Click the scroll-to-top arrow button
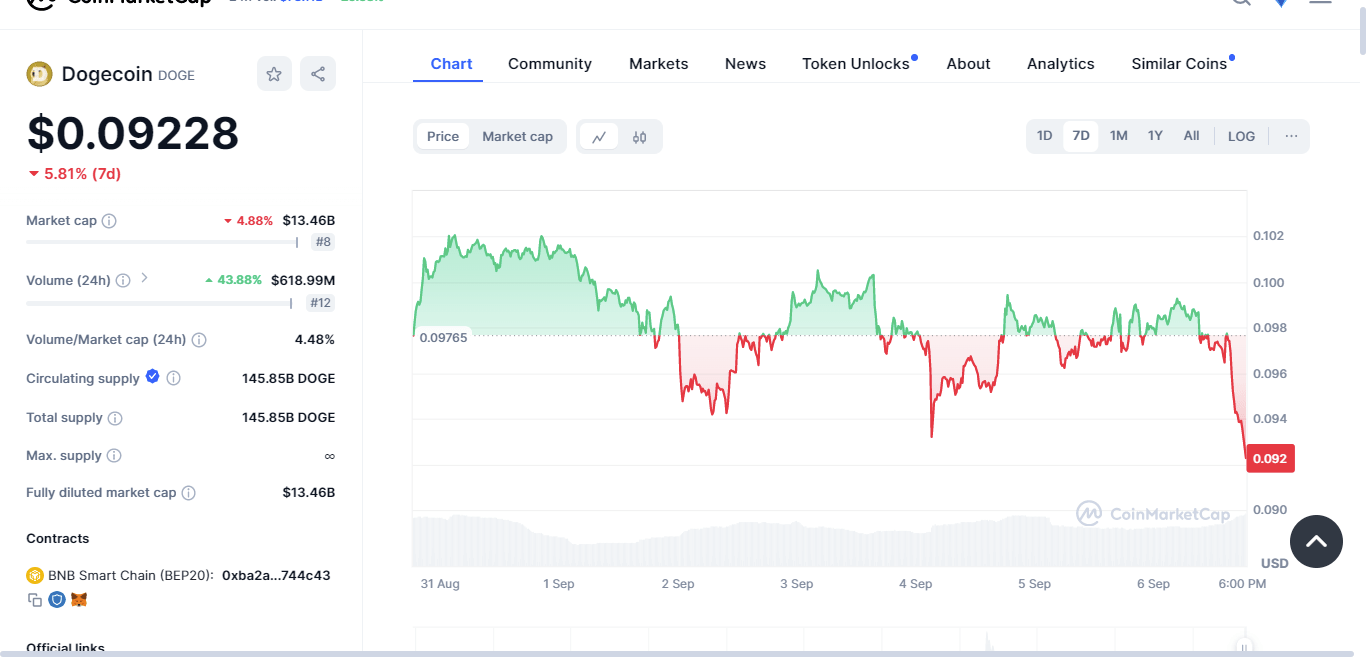Image resolution: width=1366 pixels, height=657 pixels. pyautogui.click(x=1316, y=541)
